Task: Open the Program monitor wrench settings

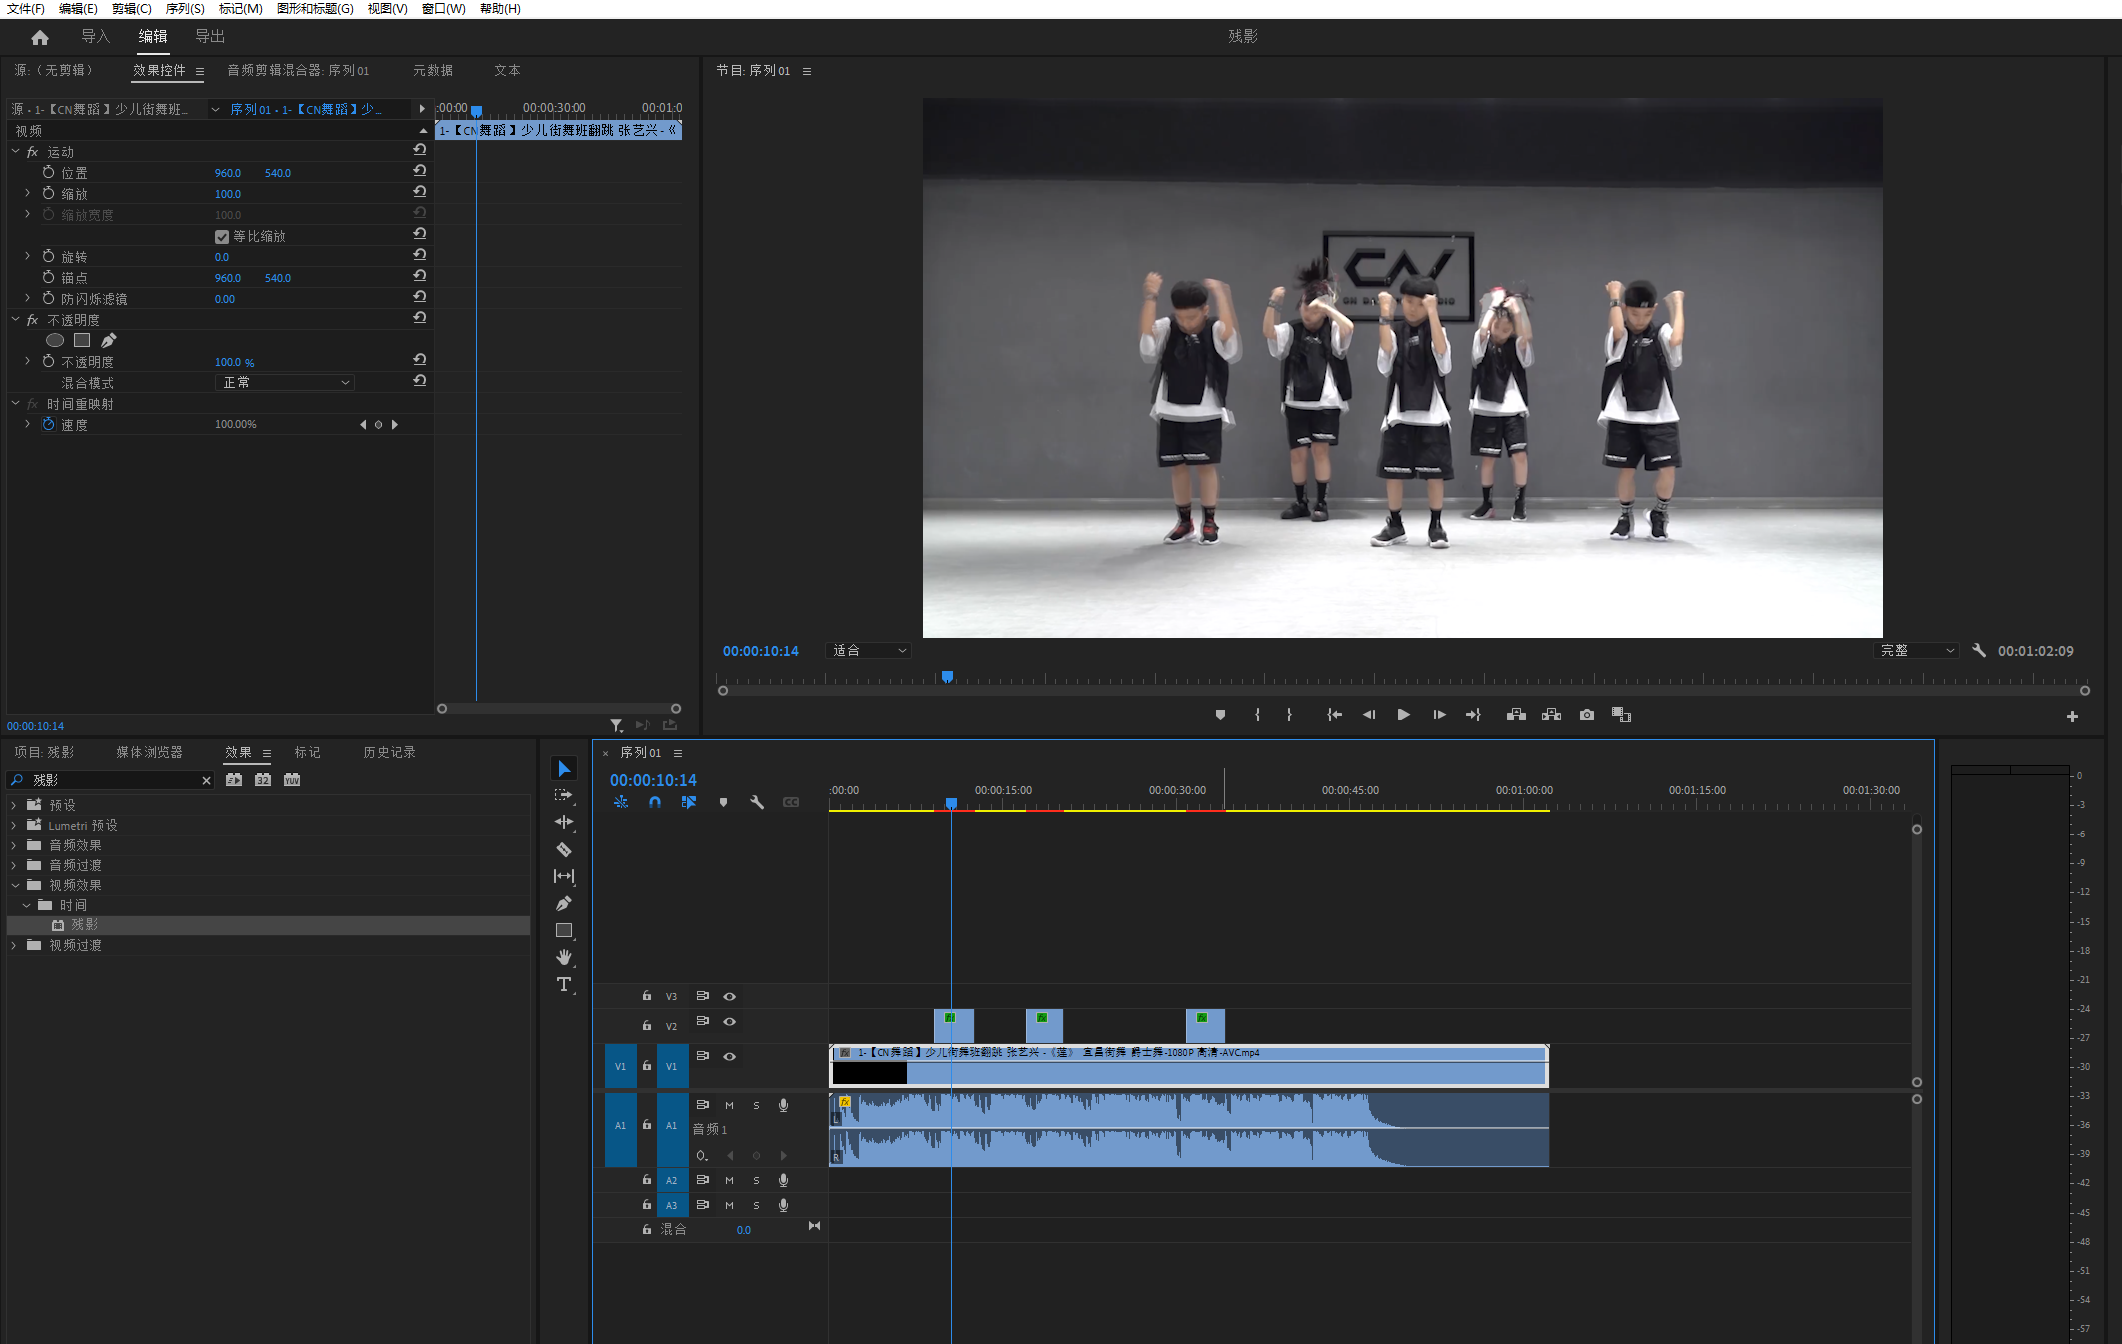Action: point(1978,651)
